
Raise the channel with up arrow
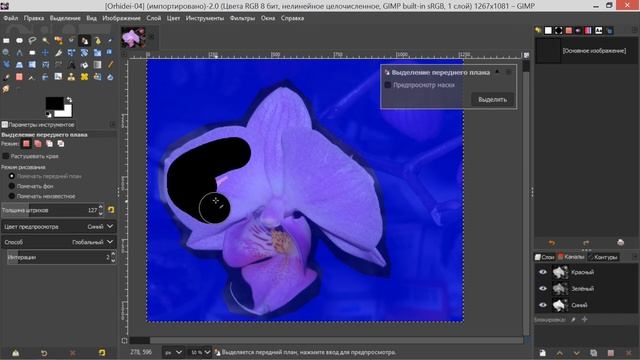(x=560, y=353)
